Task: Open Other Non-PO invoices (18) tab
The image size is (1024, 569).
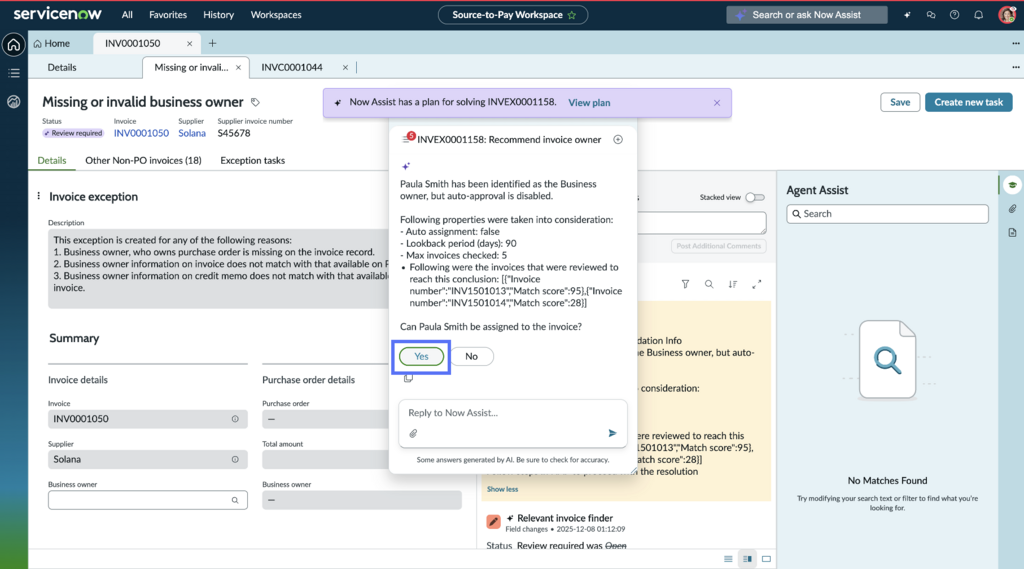Action: pos(143,160)
